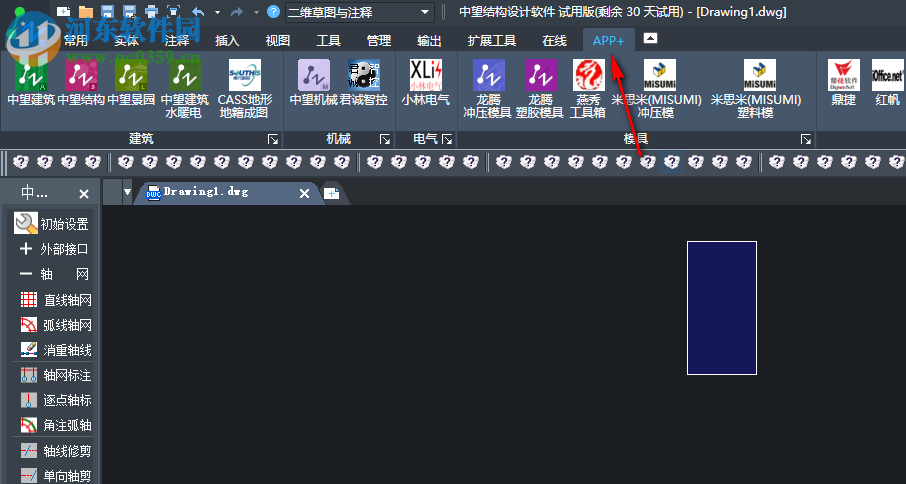This screenshot has height=484, width=906.
Task: Switch to the 常用 ribbon tab
Action: [x=76, y=40]
